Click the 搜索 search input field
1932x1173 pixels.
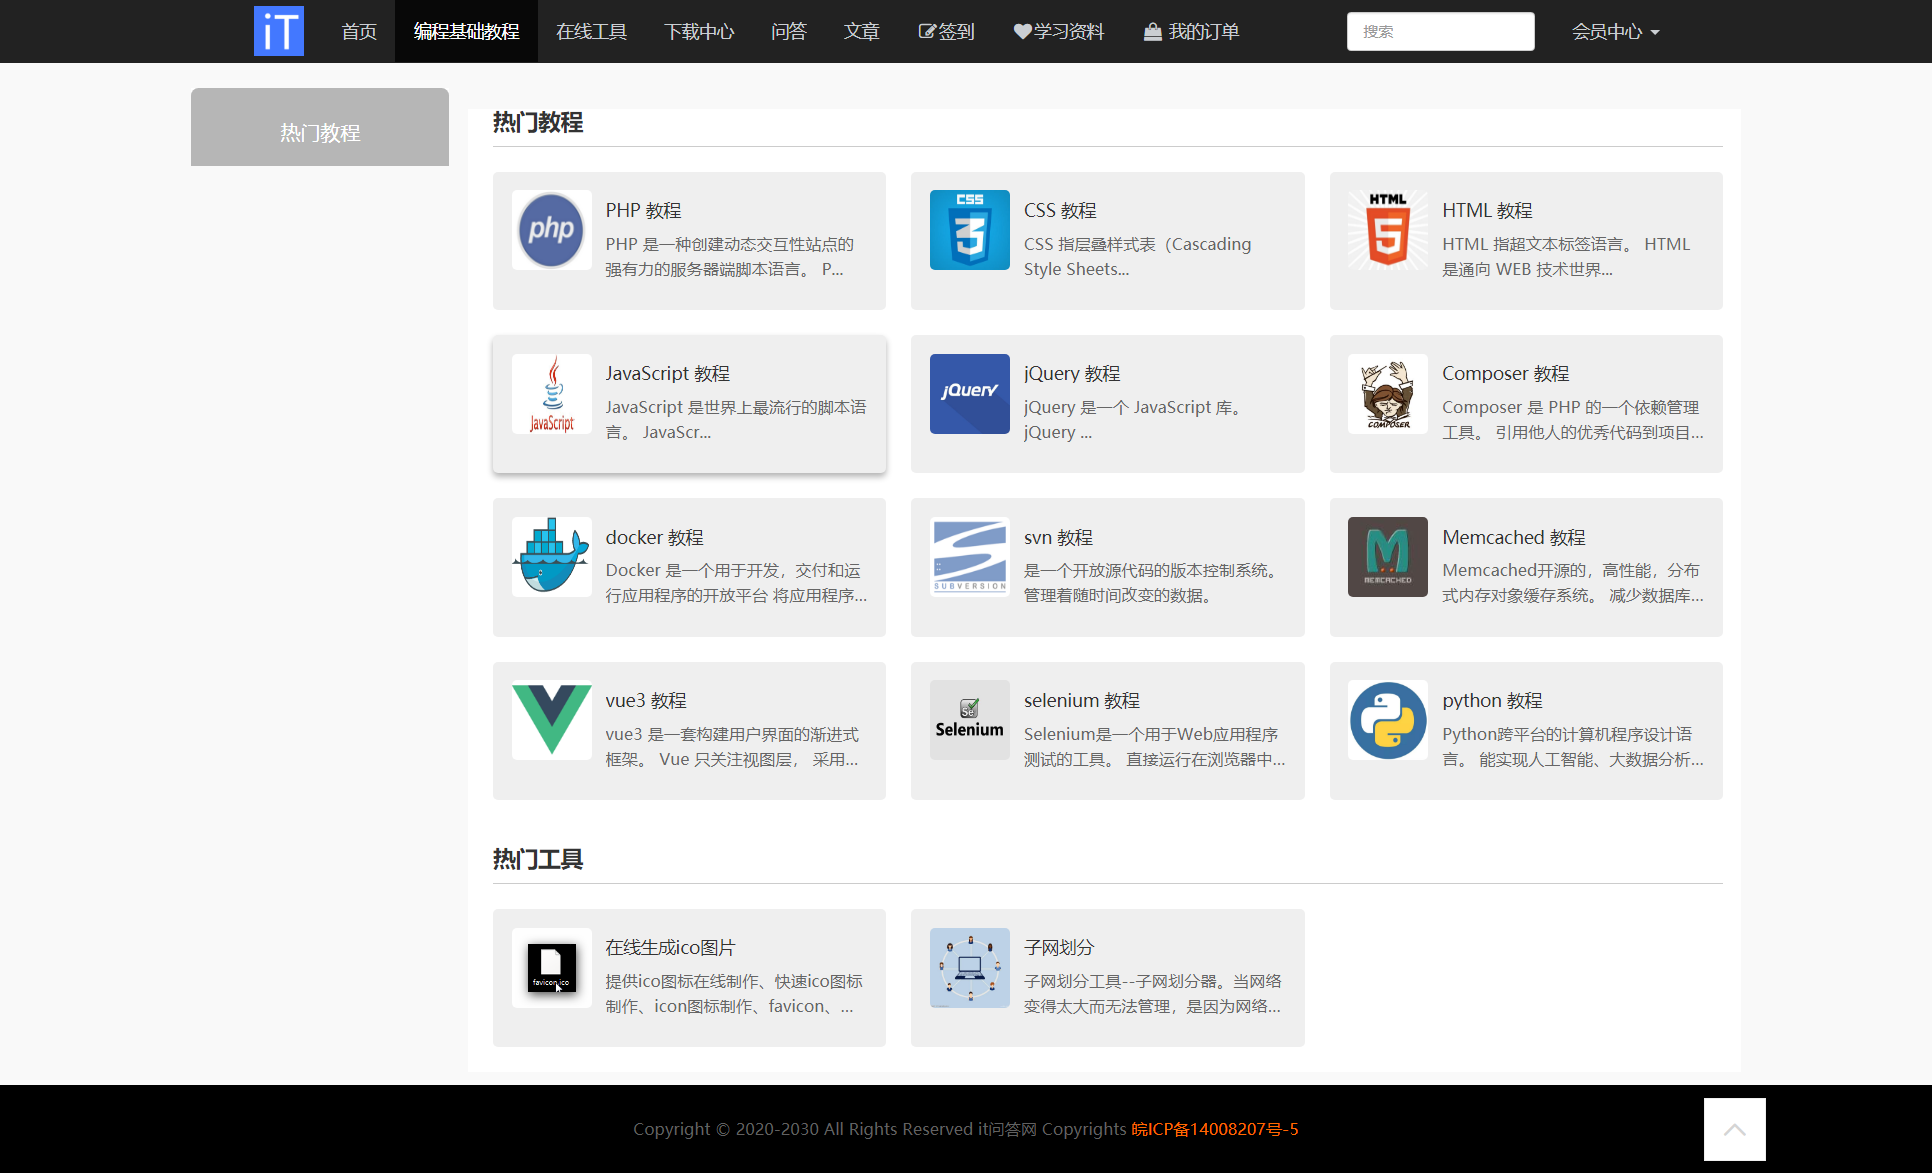1440,32
